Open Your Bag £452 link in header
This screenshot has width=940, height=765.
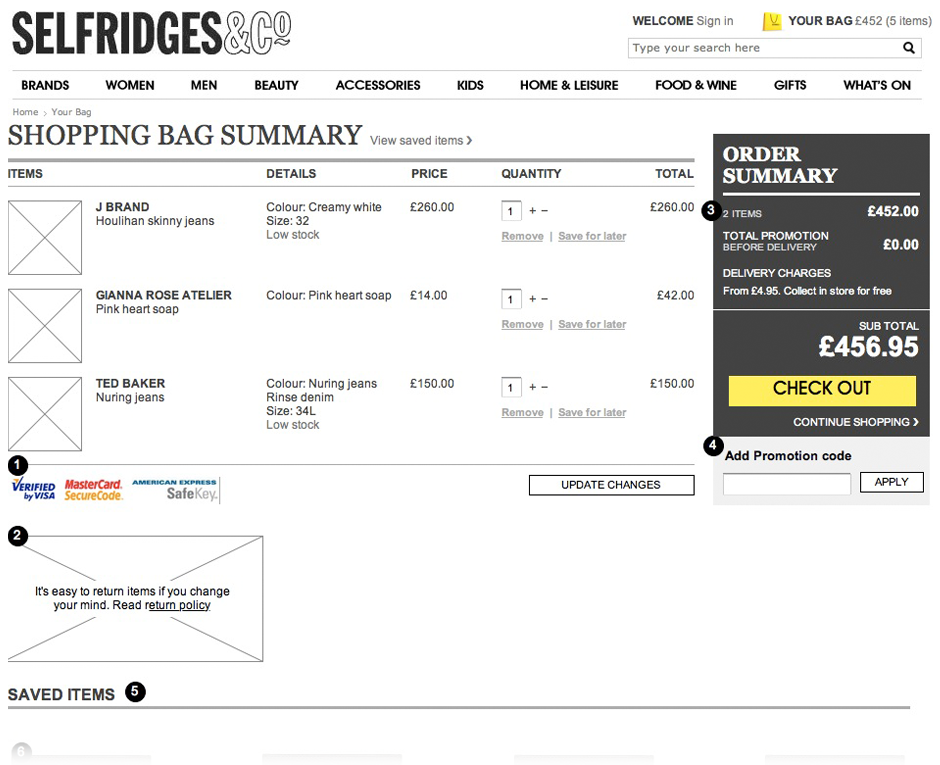(860, 21)
